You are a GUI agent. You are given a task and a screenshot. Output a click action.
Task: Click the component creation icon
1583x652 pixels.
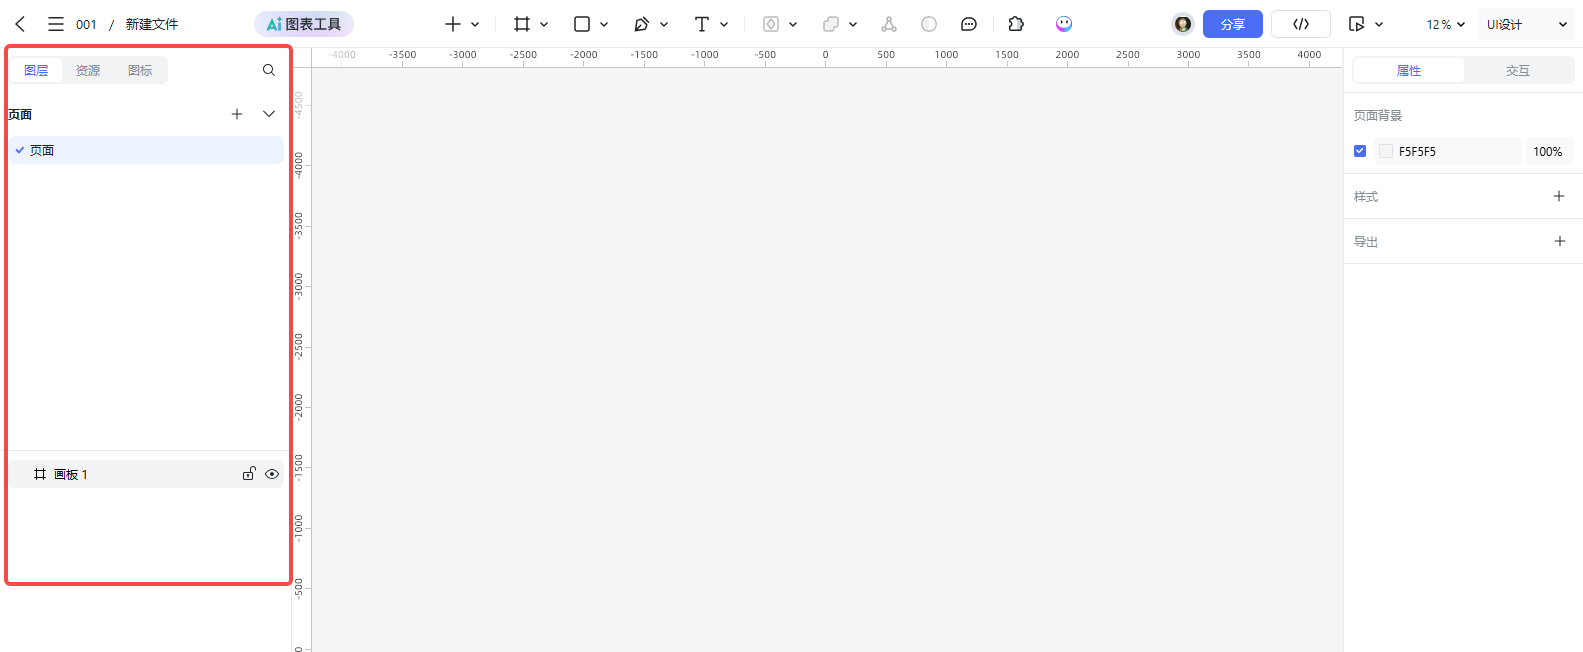coord(771,24)
